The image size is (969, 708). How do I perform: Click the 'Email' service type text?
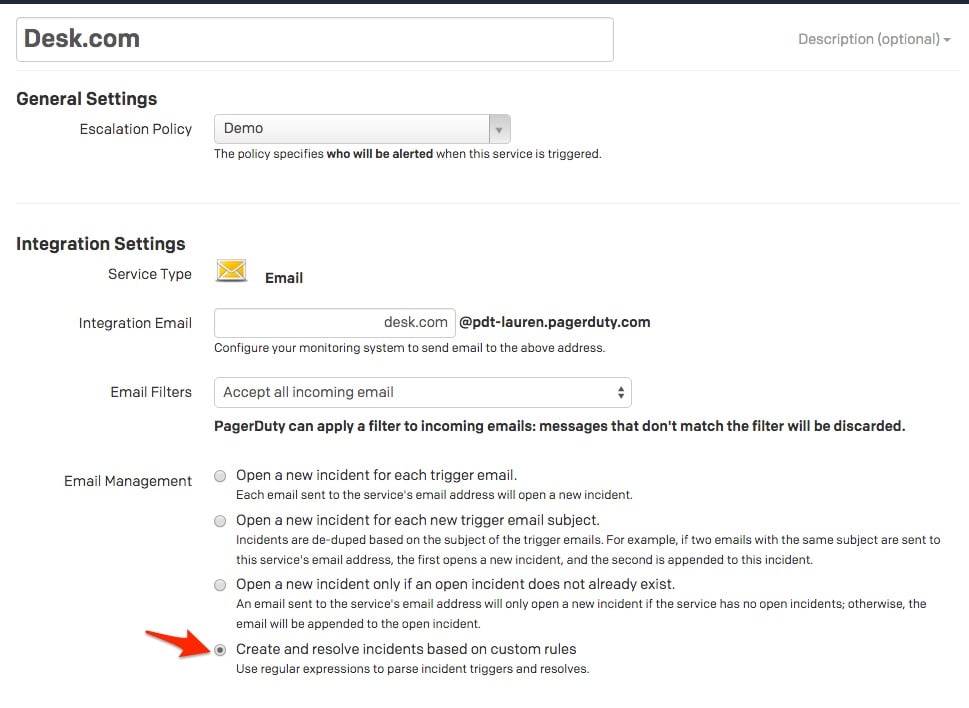point(284,278)
